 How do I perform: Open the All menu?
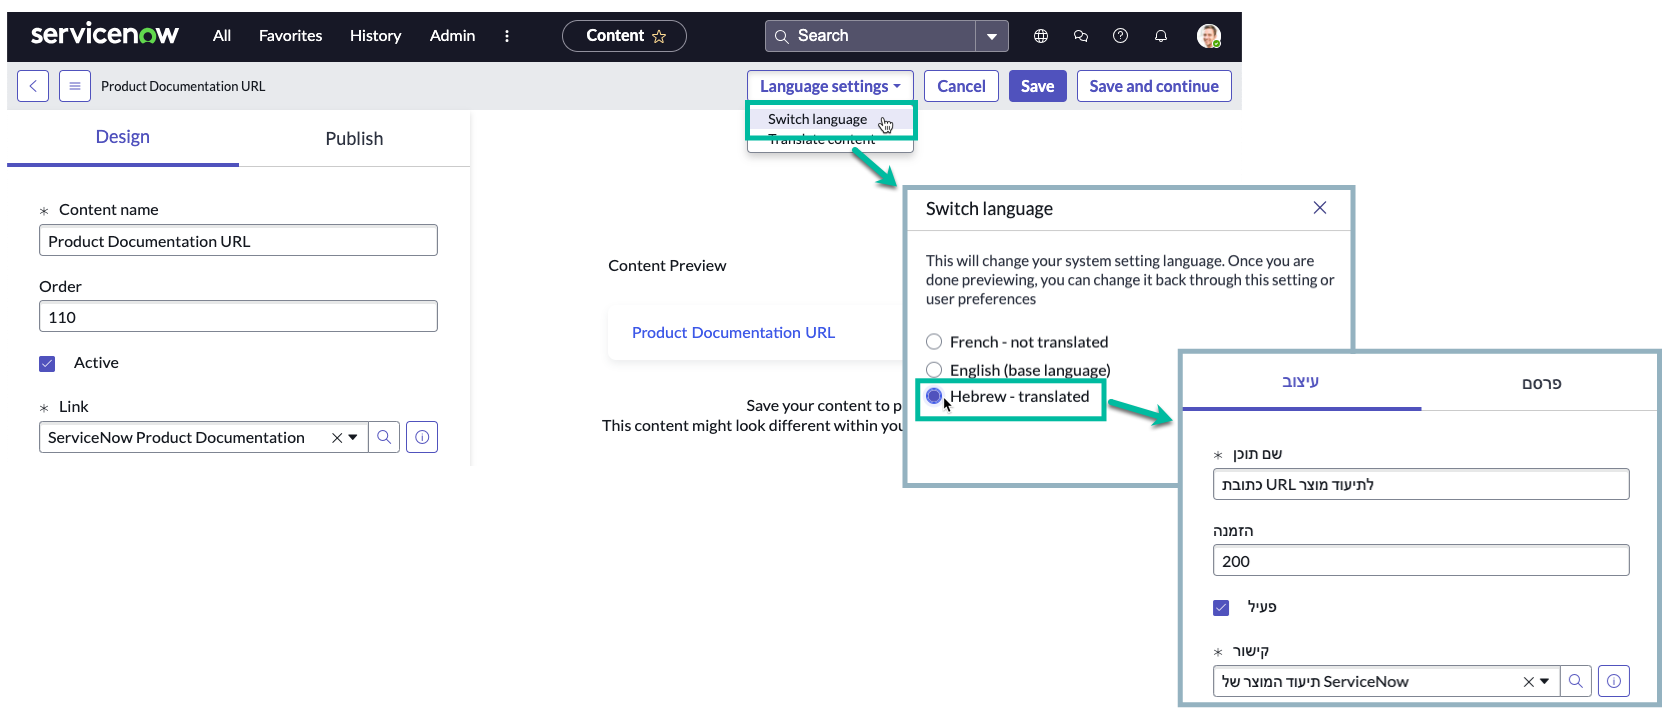click(x=222, y=36)
